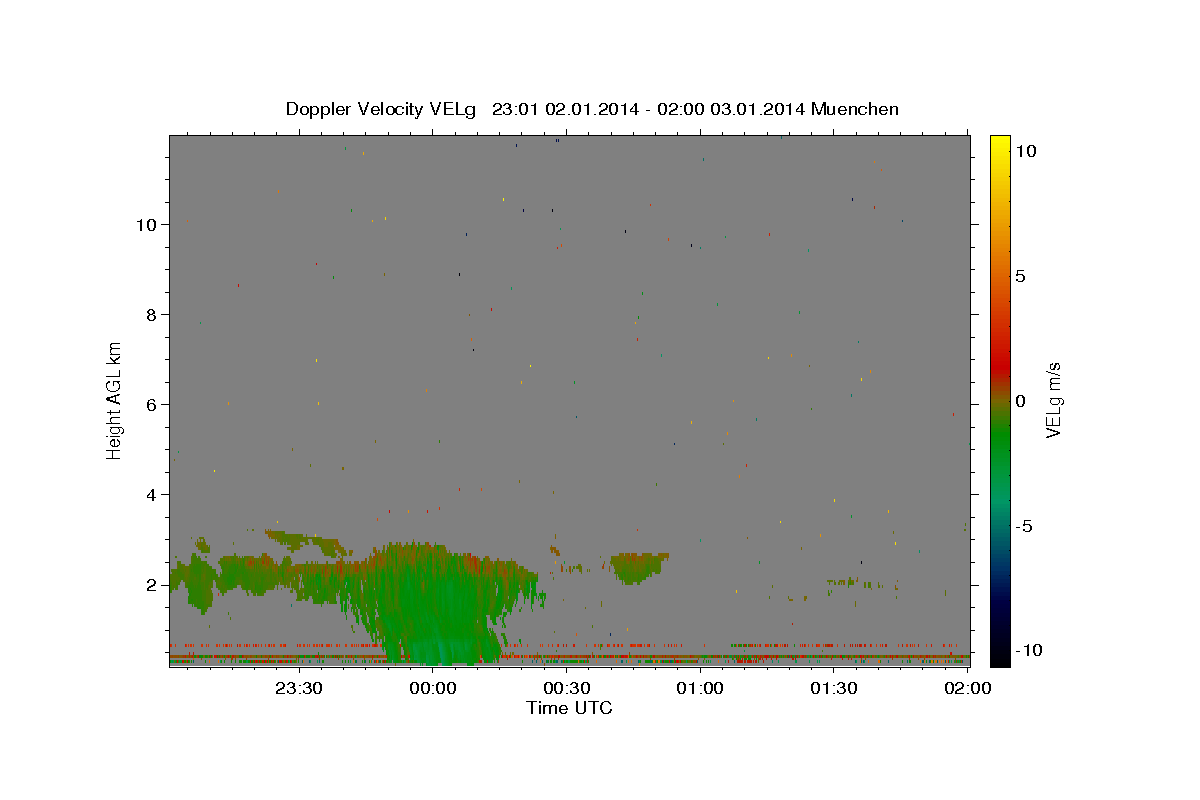Click the 01:00 time tick label

tap(700, 688)
